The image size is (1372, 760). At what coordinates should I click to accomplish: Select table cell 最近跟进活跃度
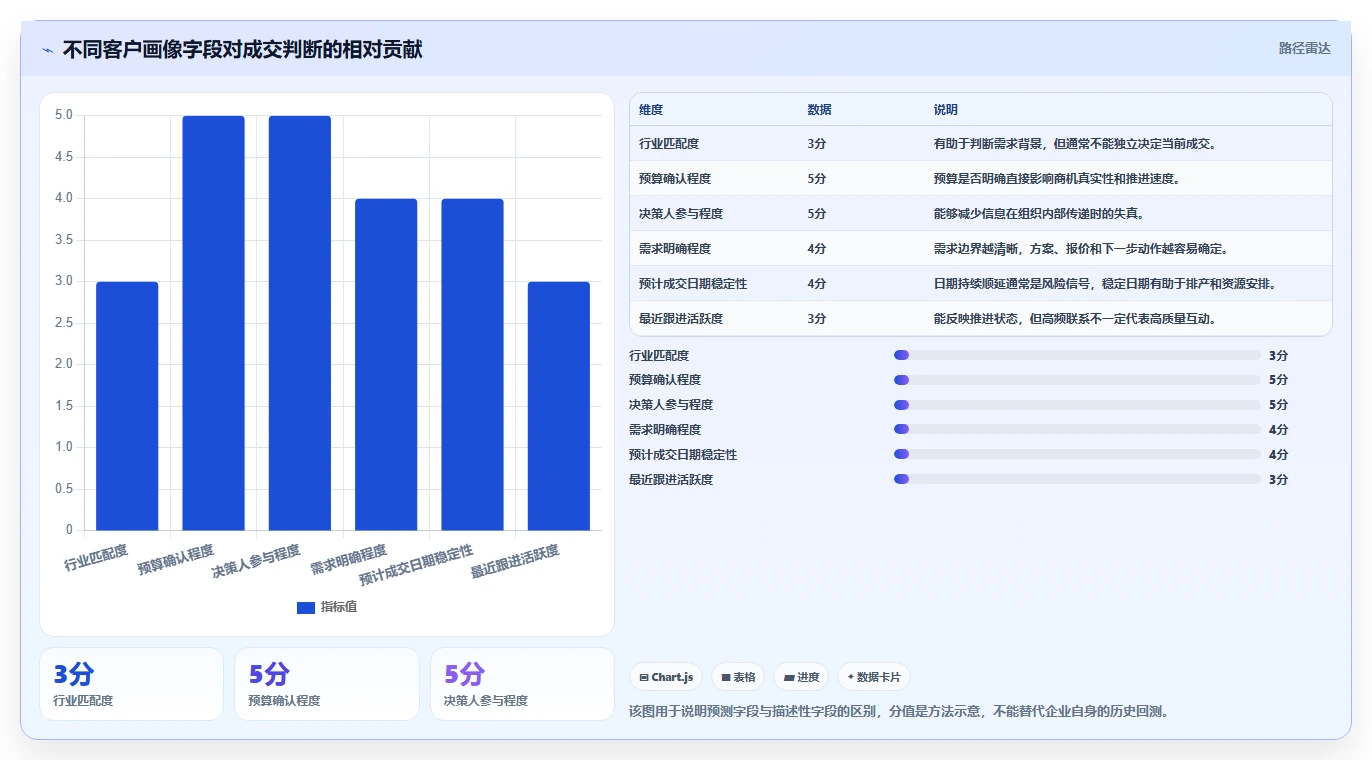(681, 319)
